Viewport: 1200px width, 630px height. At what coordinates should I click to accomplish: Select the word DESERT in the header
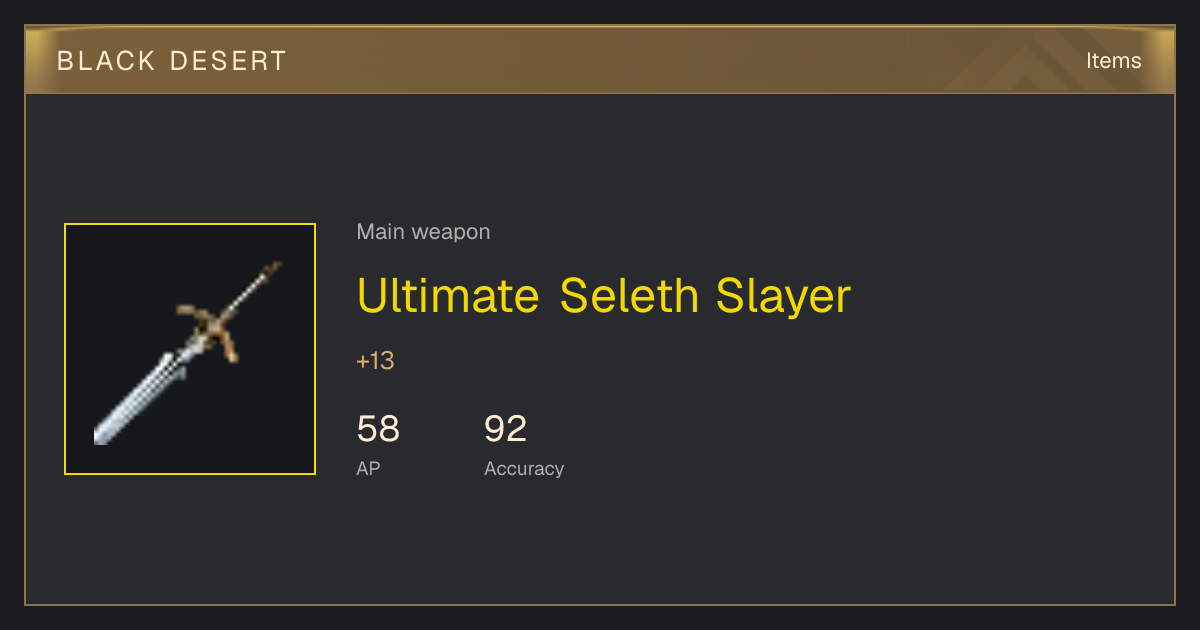[x=229, y=61]
